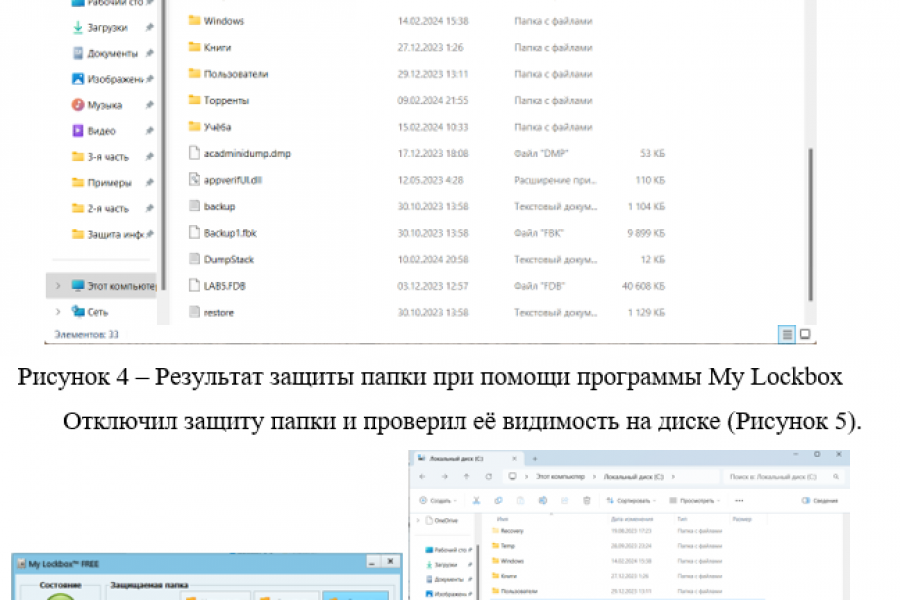Open Музыка in Figure 4 Explorer sidebar
900x600 pixels.
click(97, 105)
